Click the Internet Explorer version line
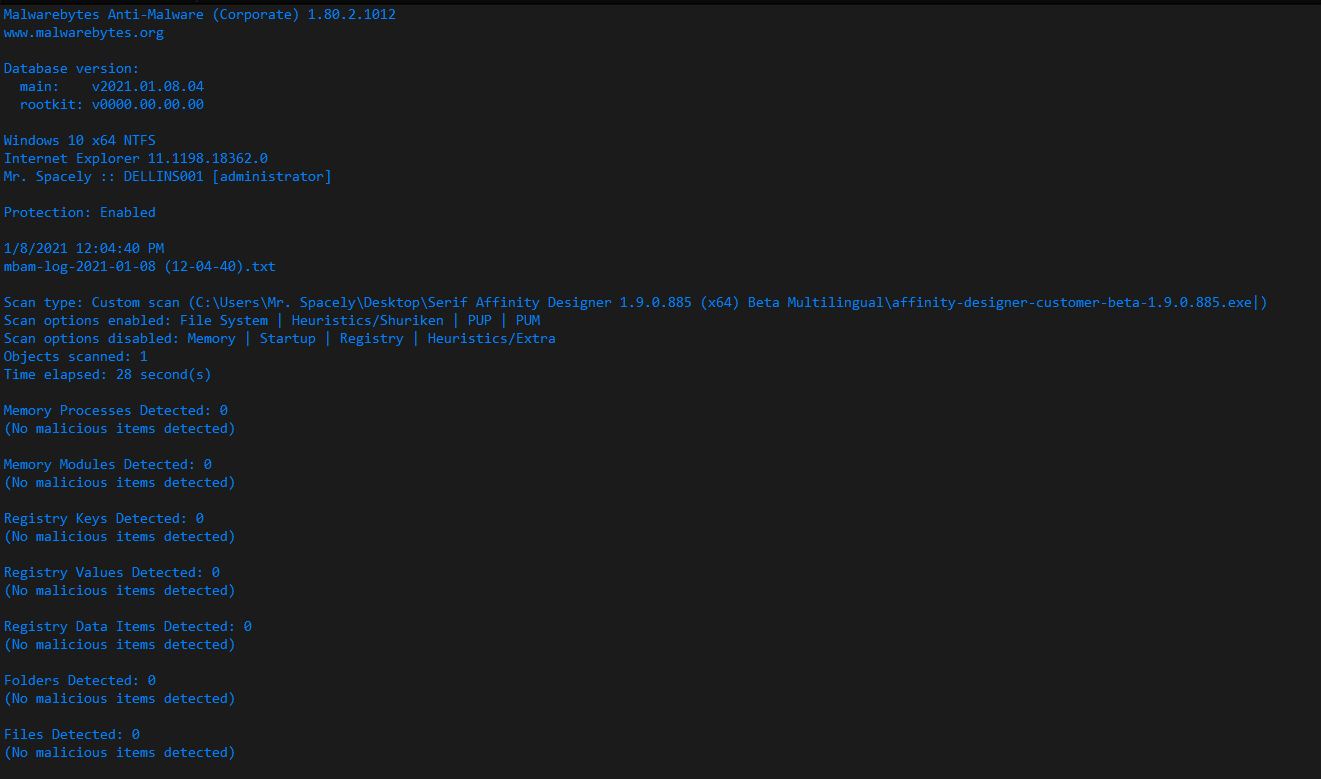1321x779 pixels. (136, 159)
